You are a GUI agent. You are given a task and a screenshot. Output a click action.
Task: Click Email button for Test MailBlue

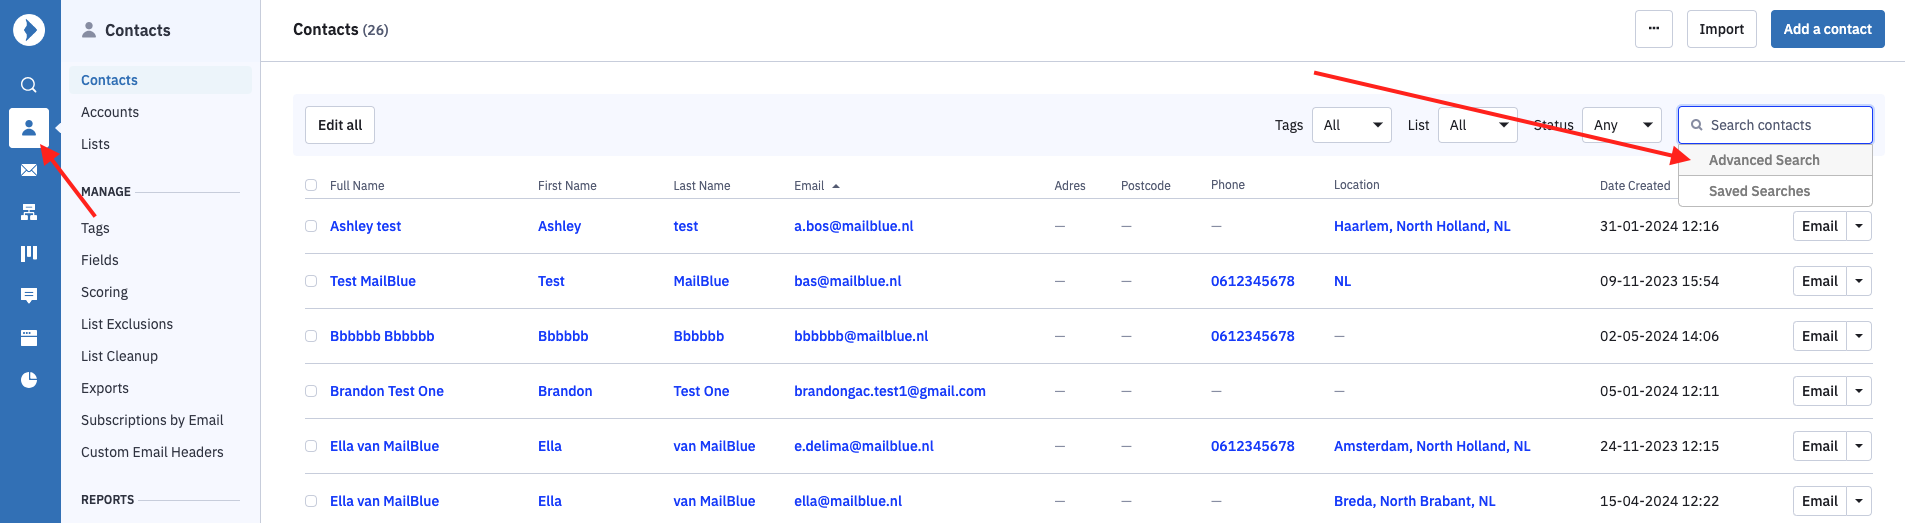point(1819,281)
